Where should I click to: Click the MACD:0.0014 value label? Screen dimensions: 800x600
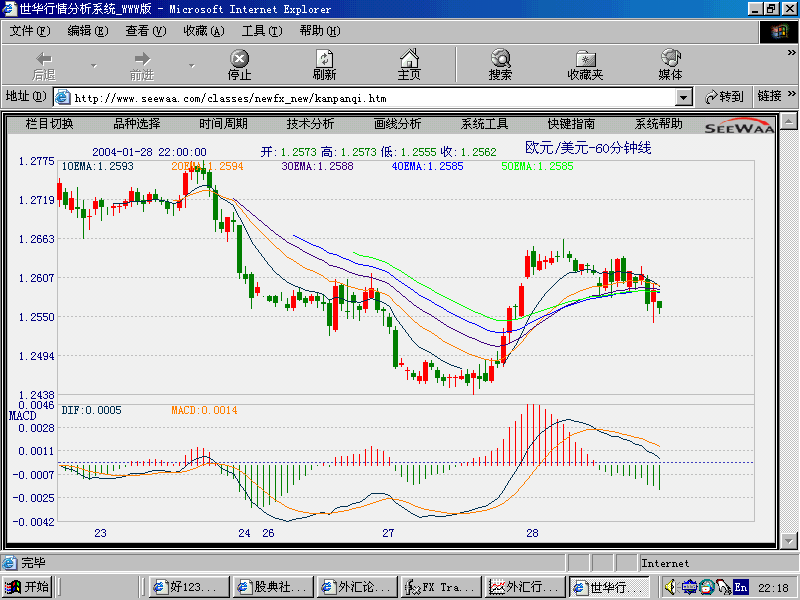(x=204, y=410)
